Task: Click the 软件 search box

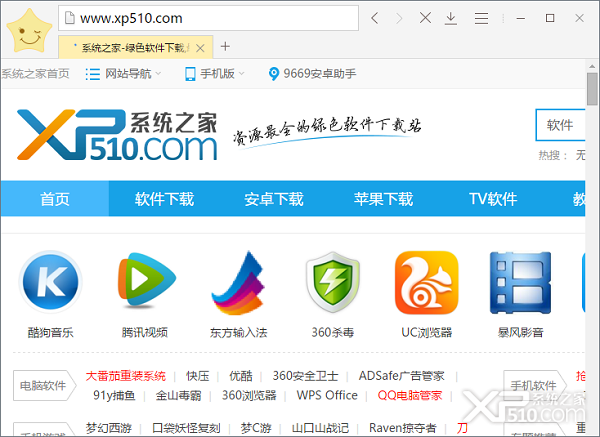Action: pos(561,125)
